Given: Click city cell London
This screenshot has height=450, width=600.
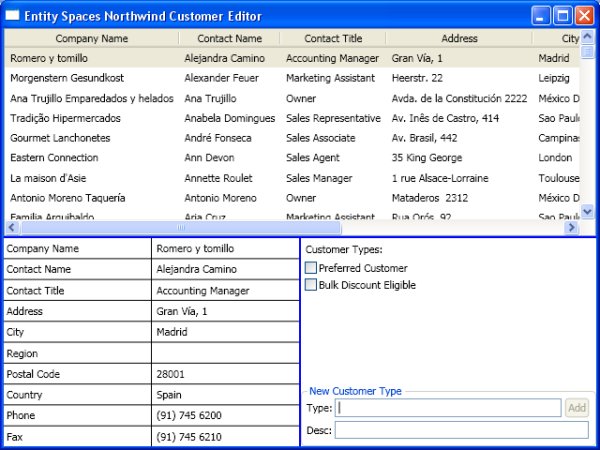Looking at the screenshot, I should pyautogui.click(x=555, y=158).
